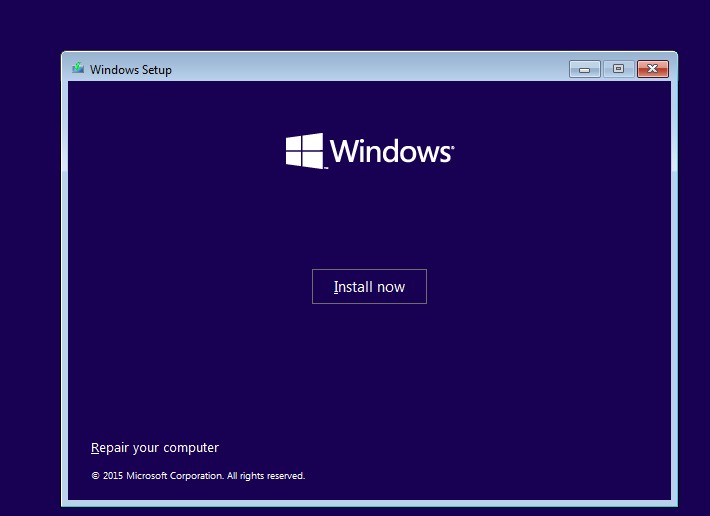Minimize the Windows Setup window
The width and height of the screenshot is (710, 516).
coord(585,69)
